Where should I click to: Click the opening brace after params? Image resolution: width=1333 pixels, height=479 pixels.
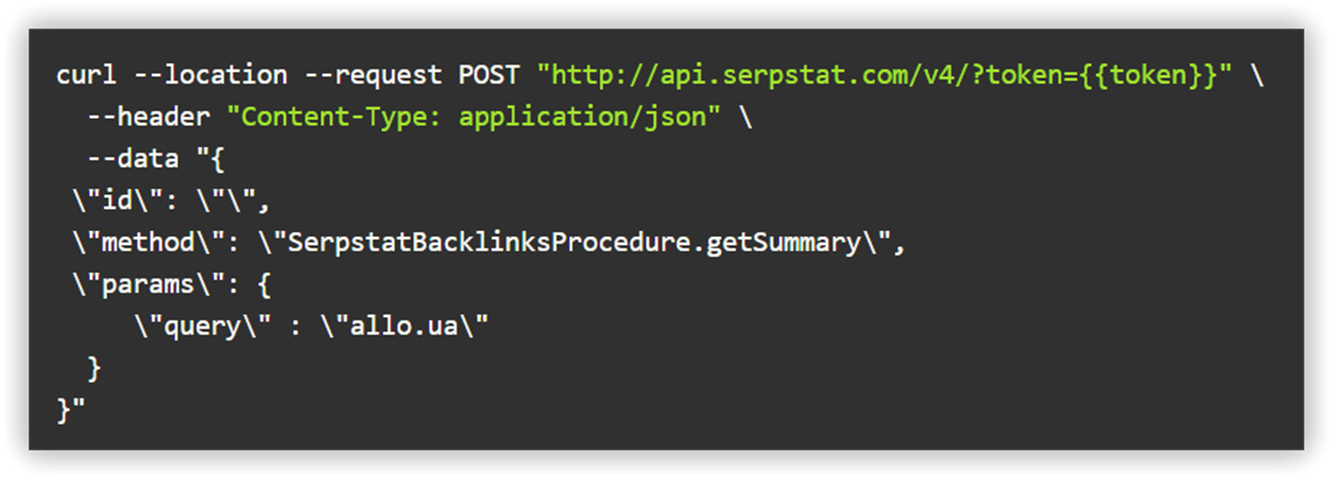pos(264,286)
